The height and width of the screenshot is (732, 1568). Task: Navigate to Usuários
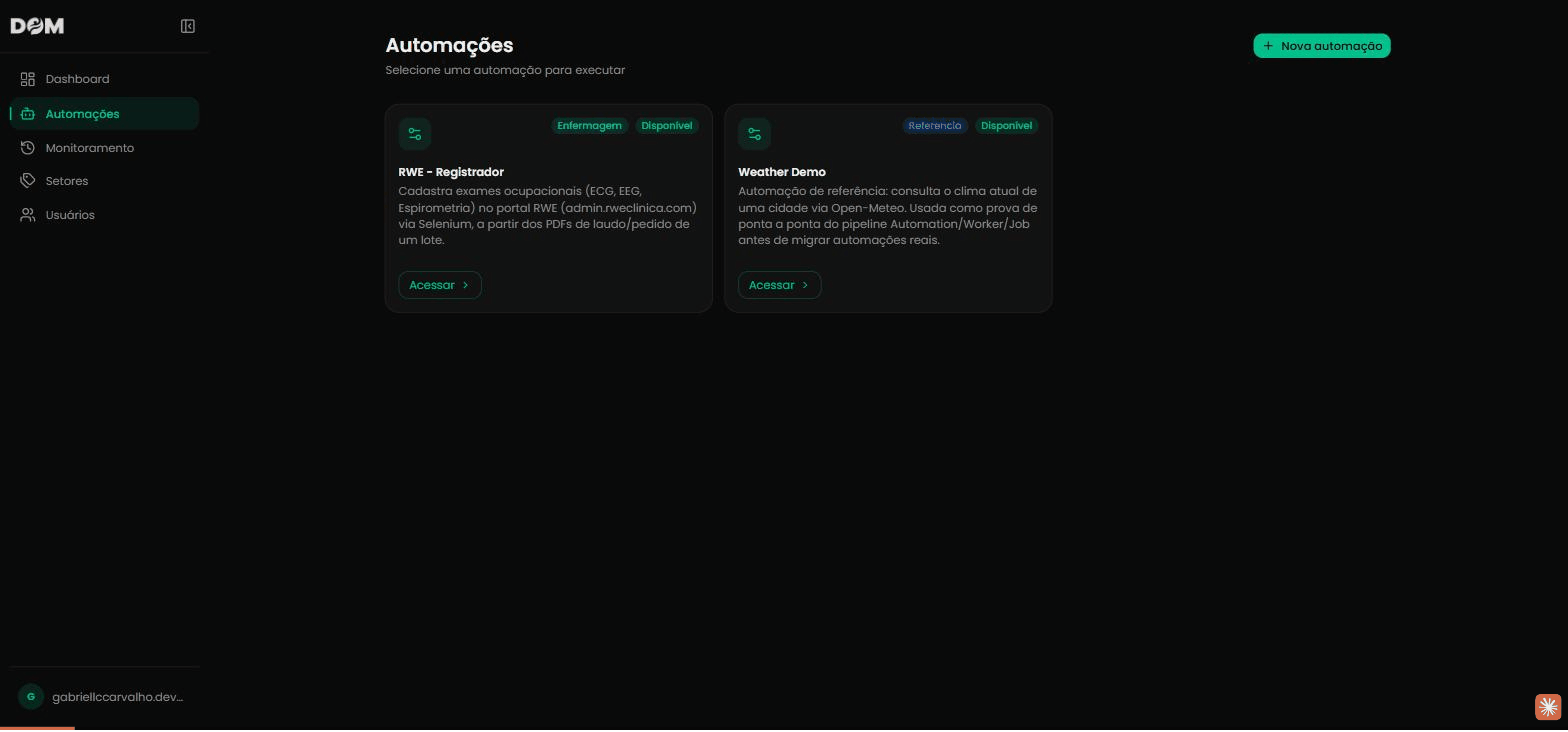105,215
